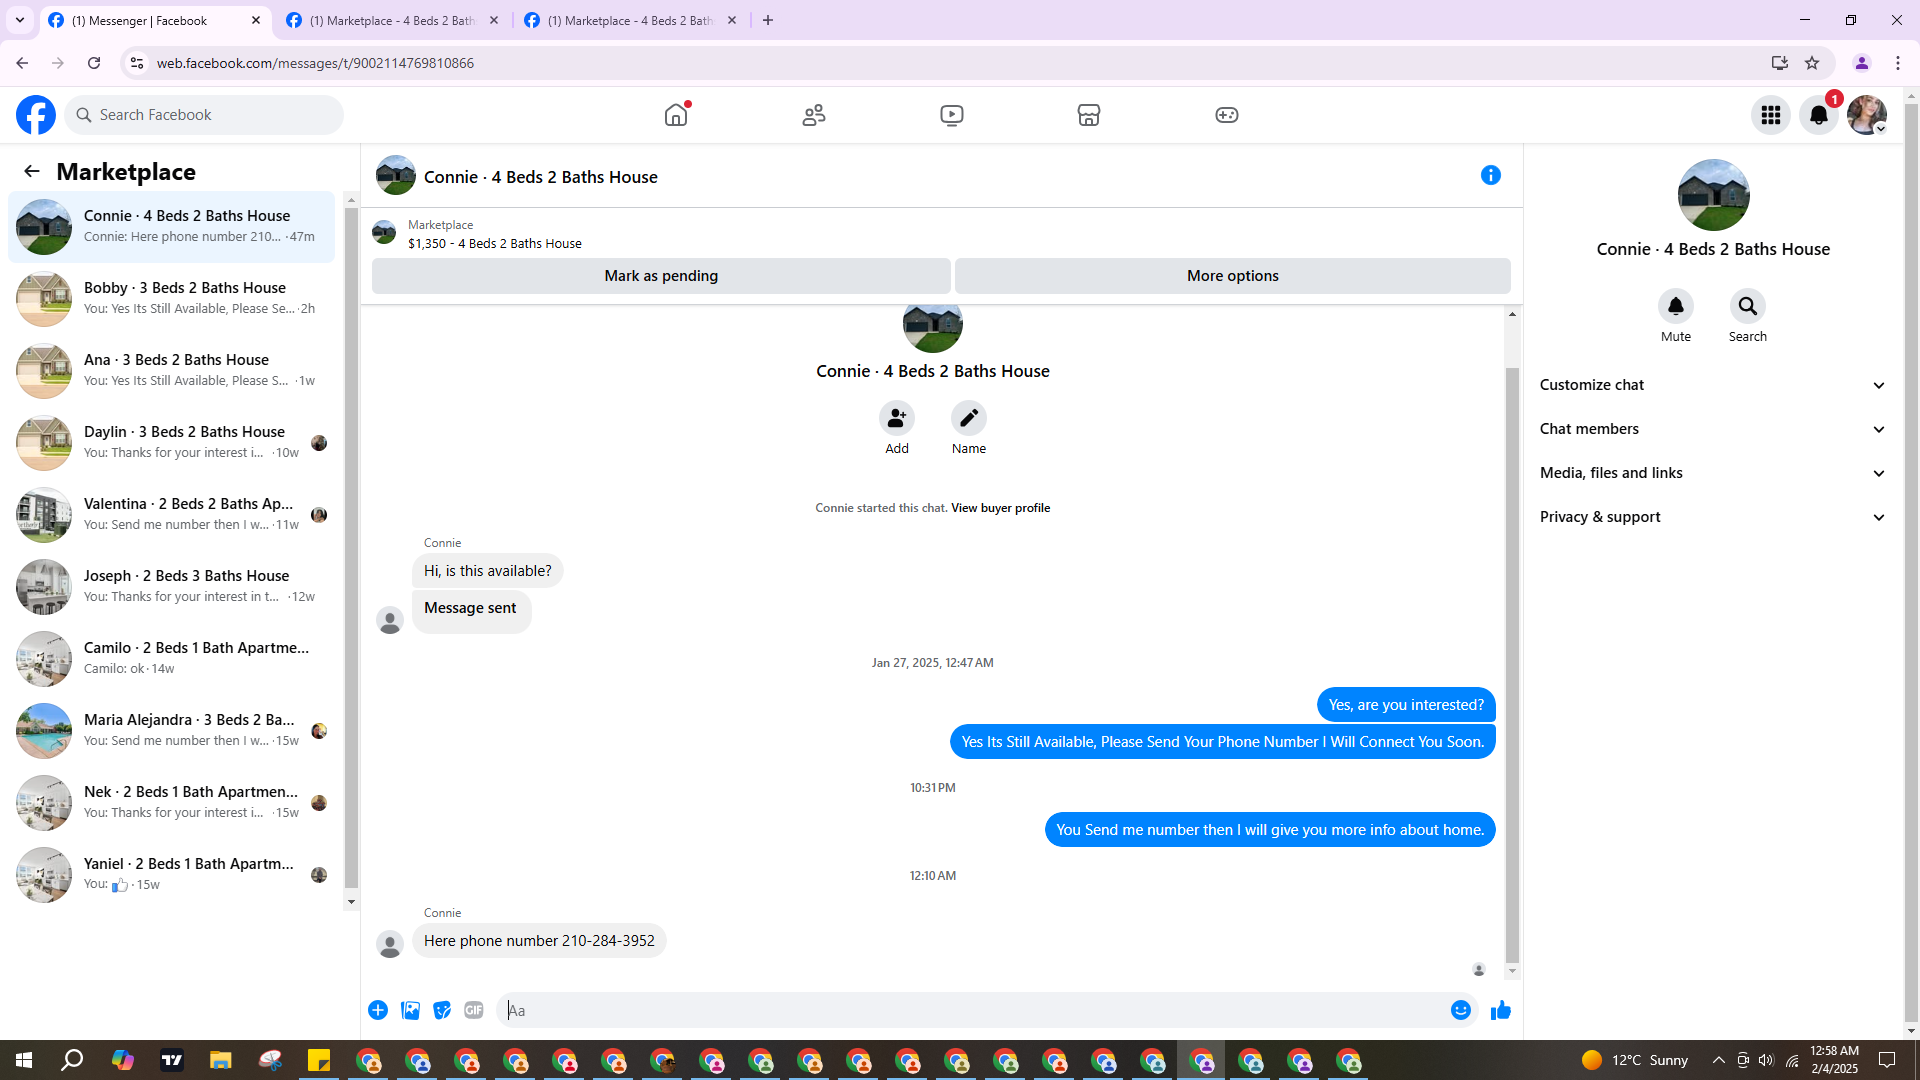The height and width of the screenshot is (1080, 1920).
Task: Click Mark as pending button
Action: pos(661,276)
